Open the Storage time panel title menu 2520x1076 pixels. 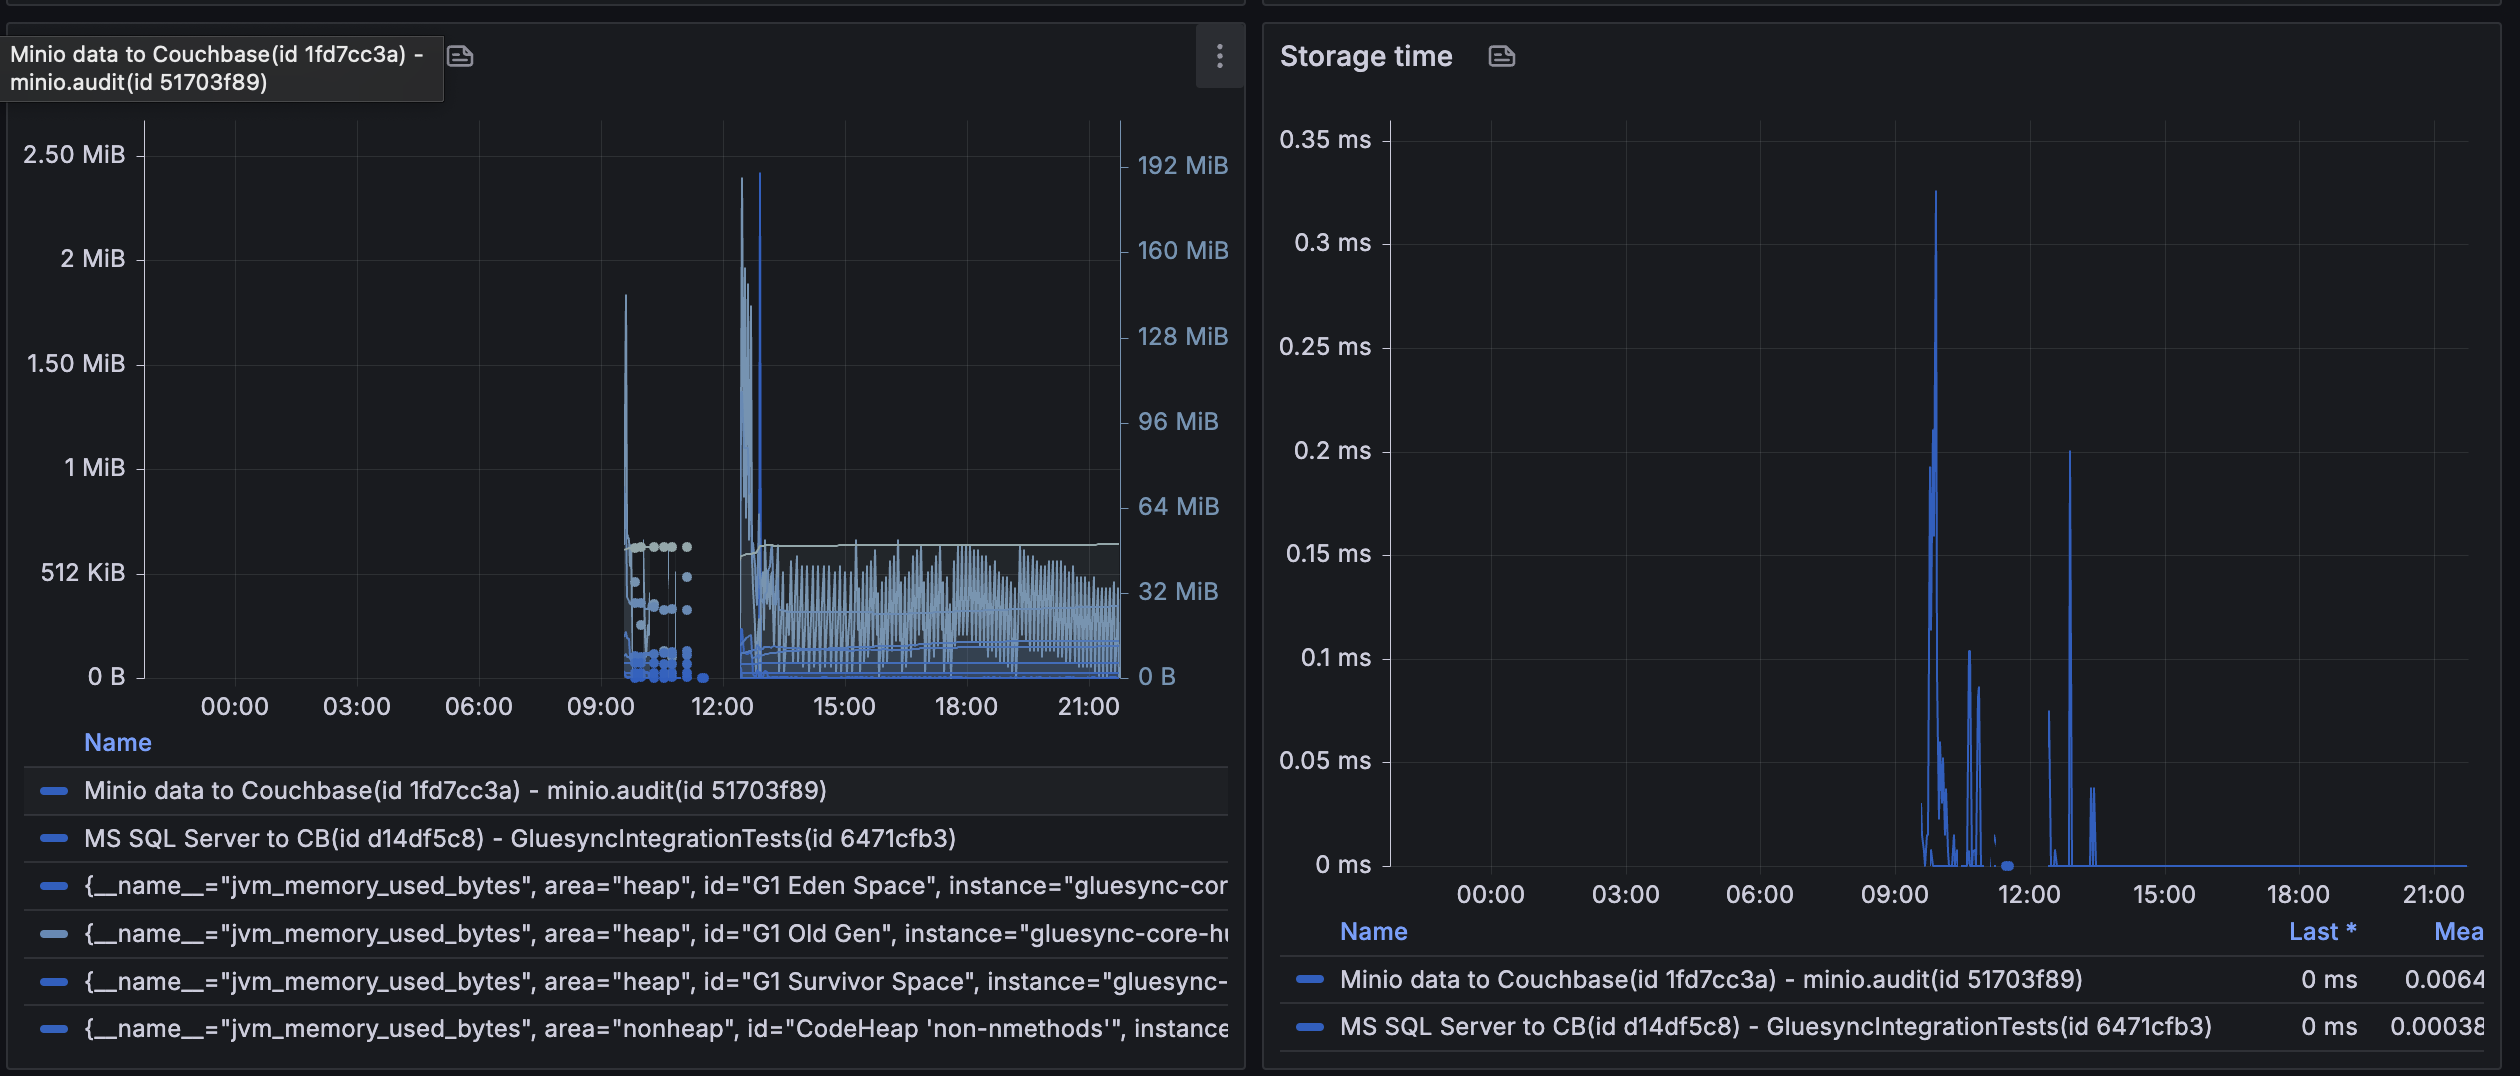pyautogui.click(x=1366, y=57)
